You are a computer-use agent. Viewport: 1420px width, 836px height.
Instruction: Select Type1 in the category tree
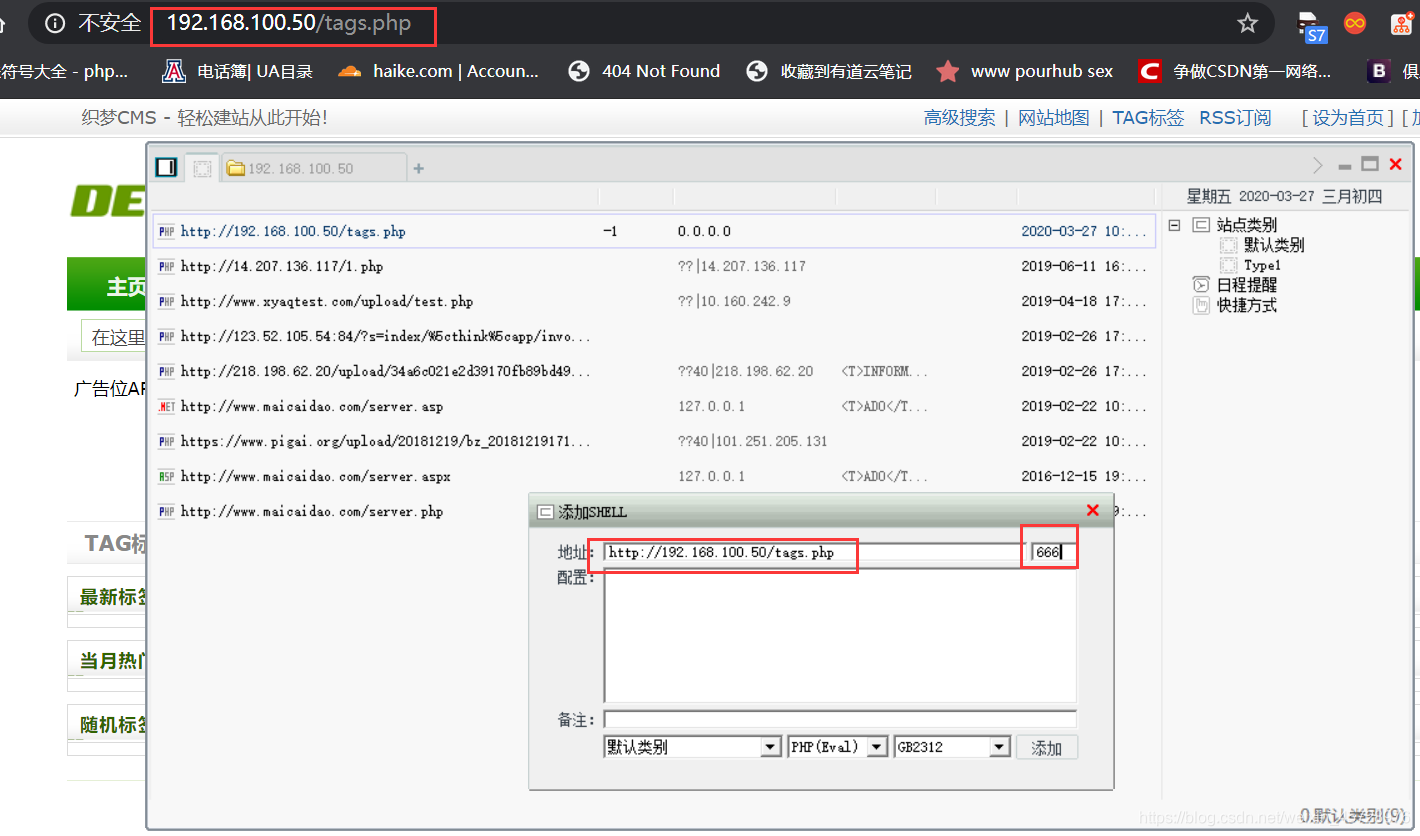[x=1262, y=265]
